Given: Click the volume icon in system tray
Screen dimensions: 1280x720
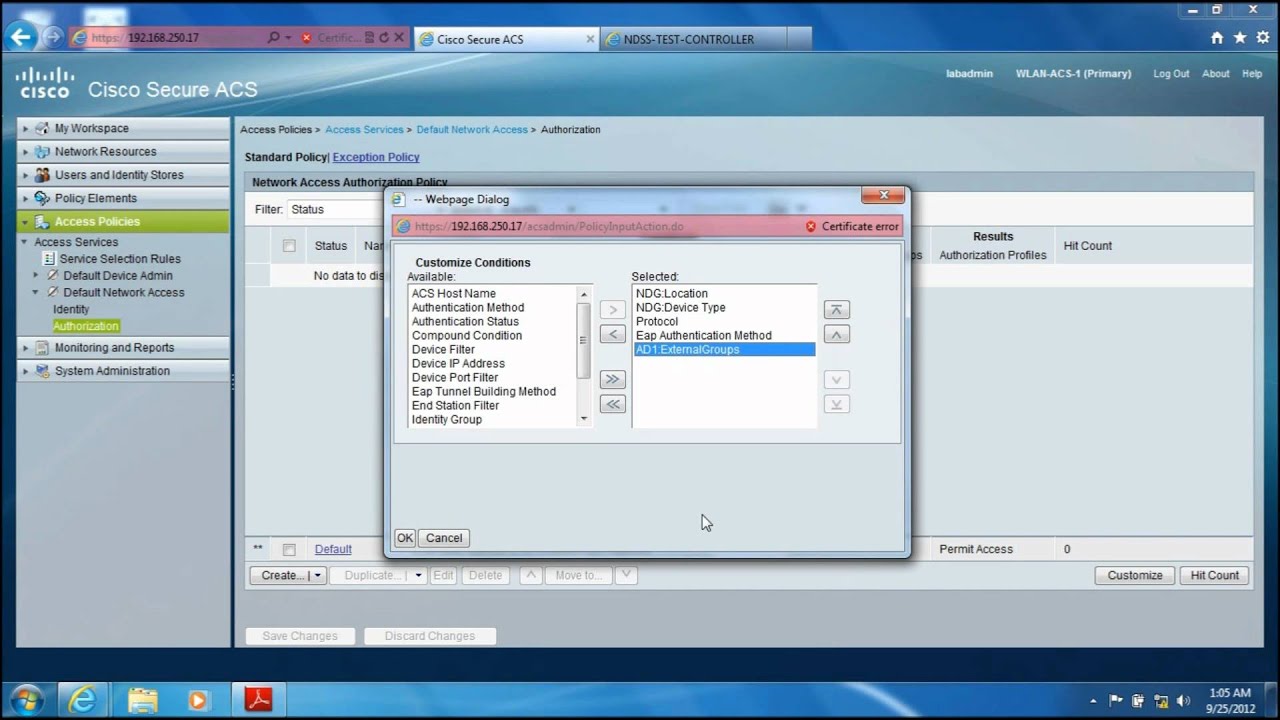Looking at the screenshot, I should (1183, 701).
